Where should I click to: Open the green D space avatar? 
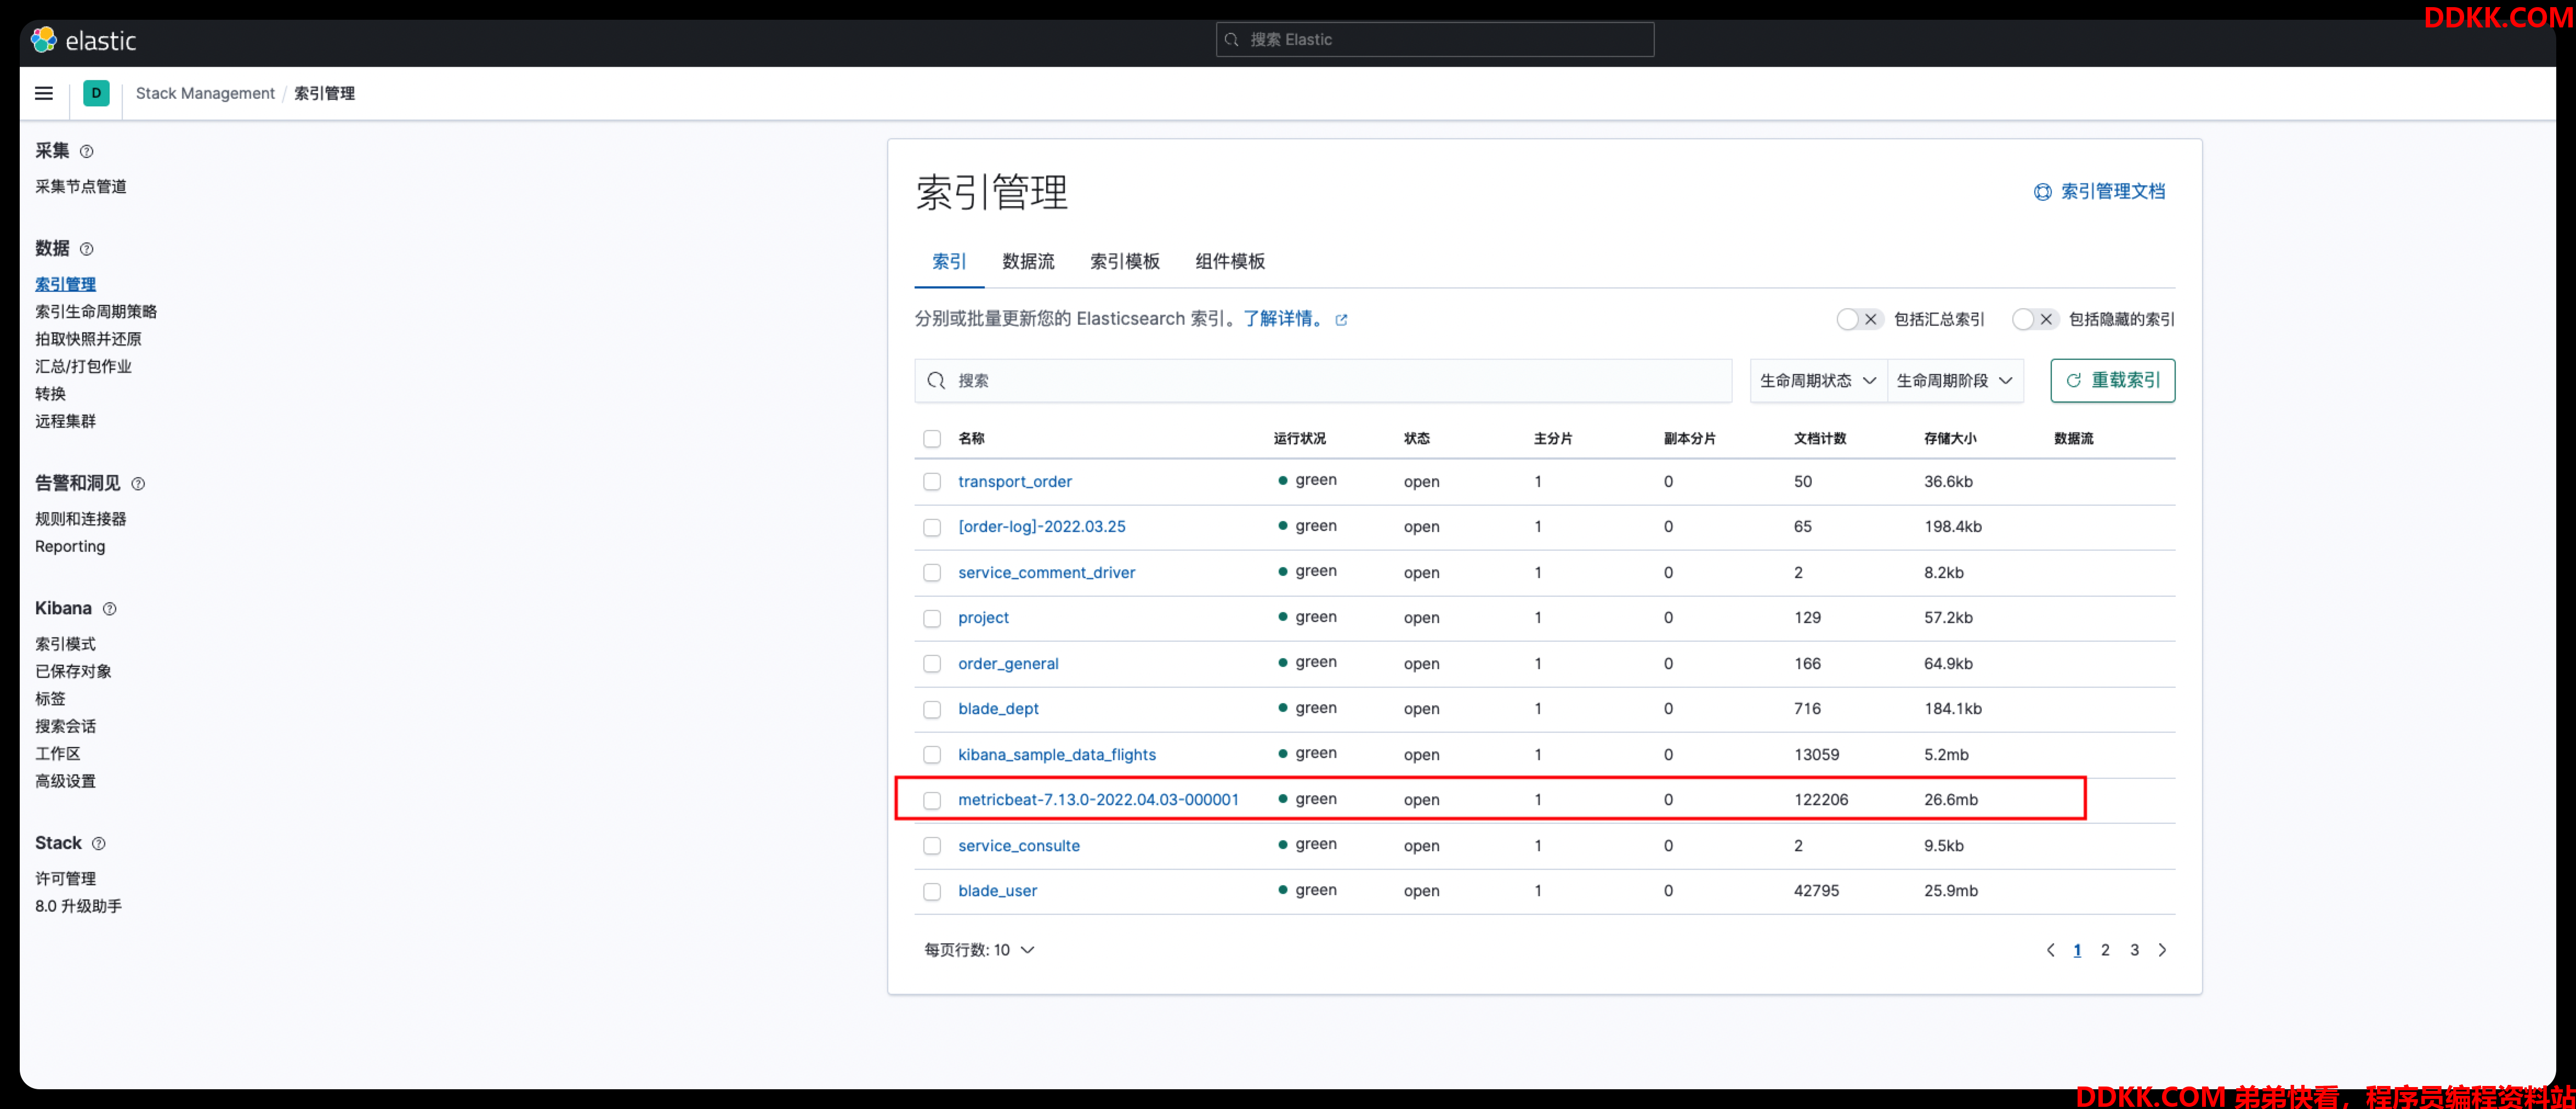96,93
